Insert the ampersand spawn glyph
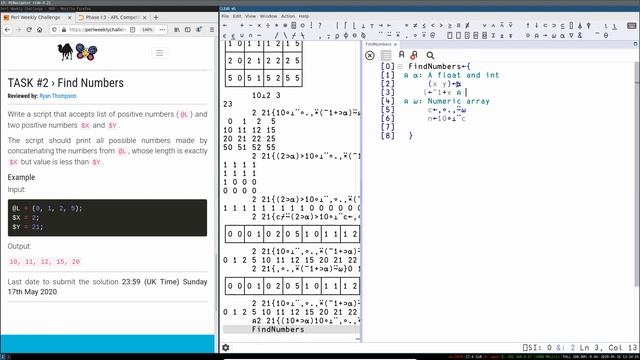 coord(580,36)
